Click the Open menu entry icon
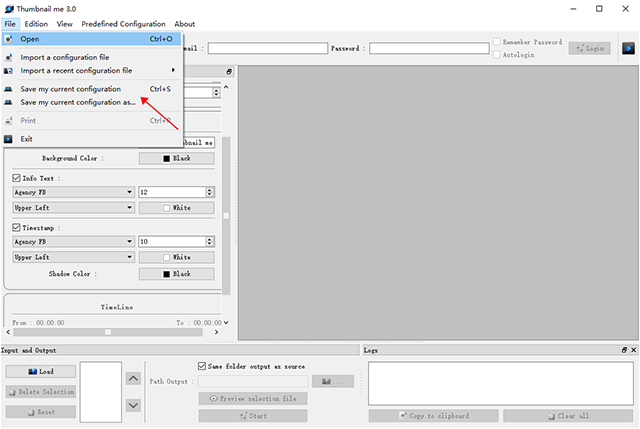Image resolution: width=640 pixels, height=429 pixels. pos(9,39)
